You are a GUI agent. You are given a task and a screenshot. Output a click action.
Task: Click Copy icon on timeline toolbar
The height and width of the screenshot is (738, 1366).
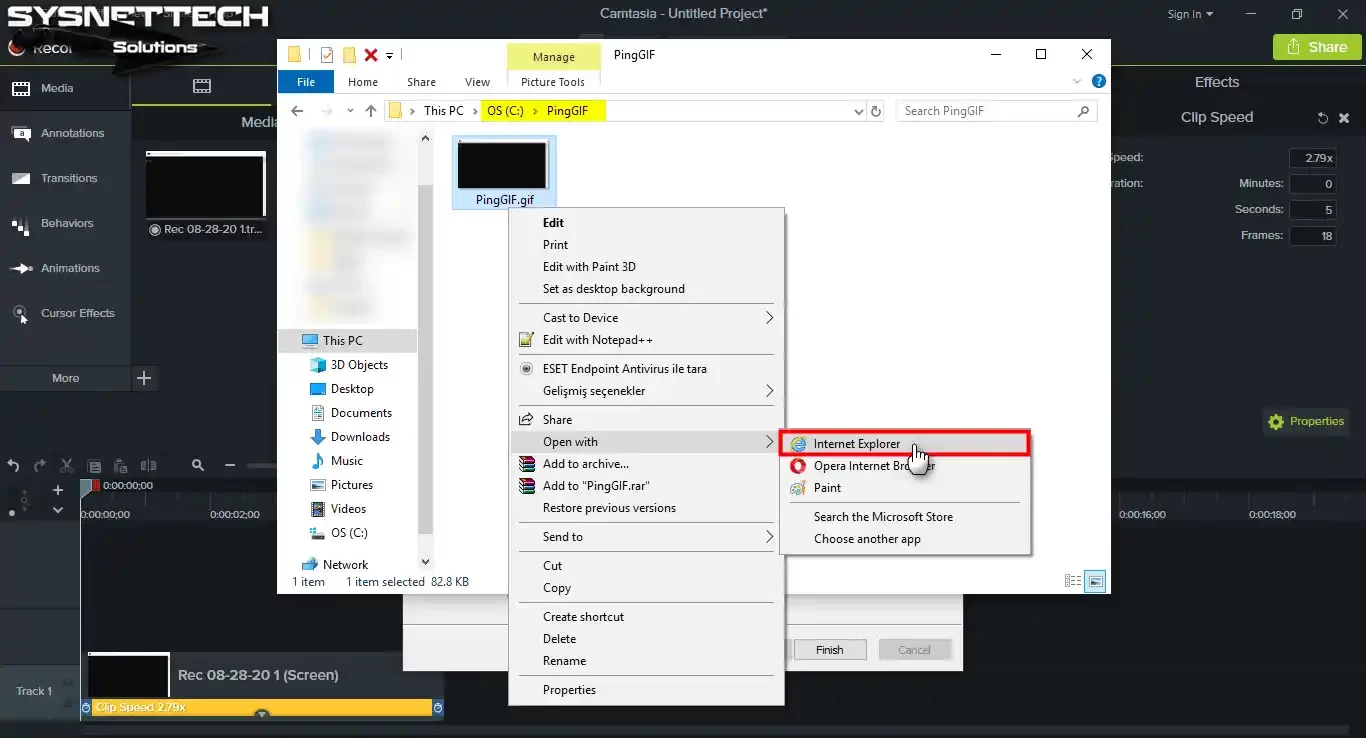94,466
